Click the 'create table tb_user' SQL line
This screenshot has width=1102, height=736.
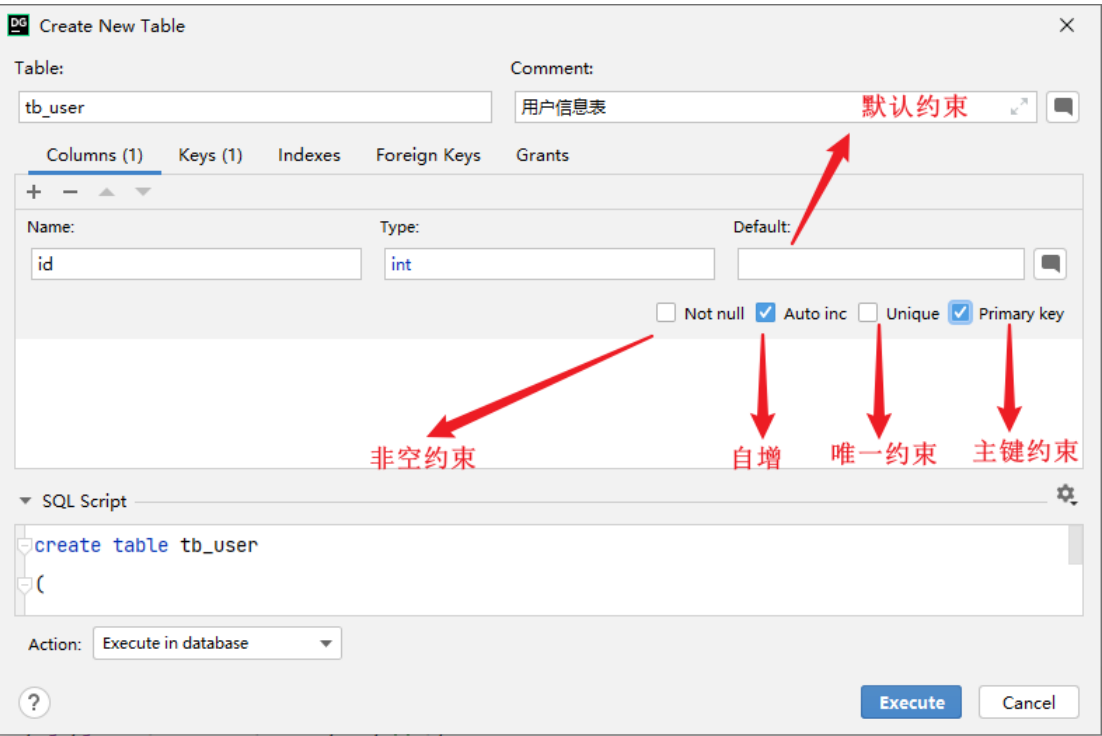(x=146, y=545)
